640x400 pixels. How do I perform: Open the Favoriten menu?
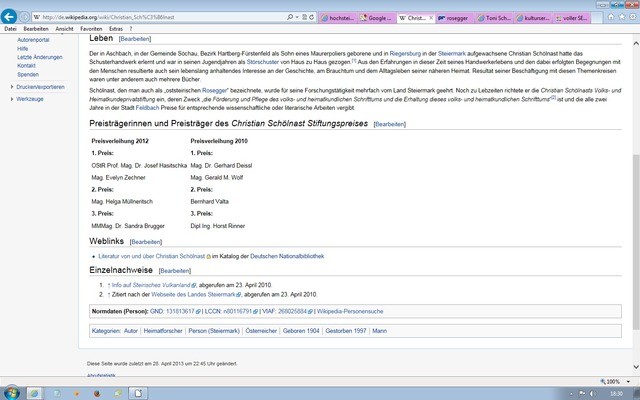pyautogui.click(x=91, y=29)
